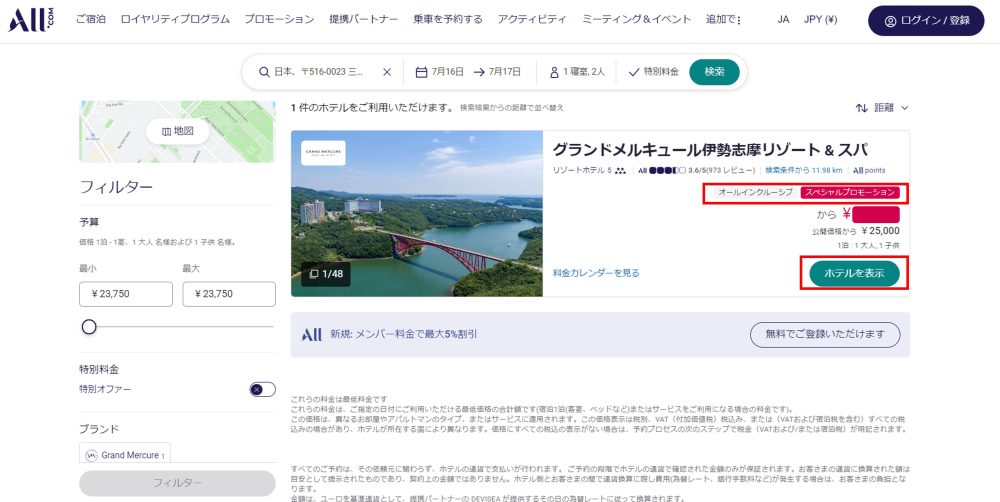
Task: Click 検索条件から 11.98 km distance link
Action: (804, 170)
